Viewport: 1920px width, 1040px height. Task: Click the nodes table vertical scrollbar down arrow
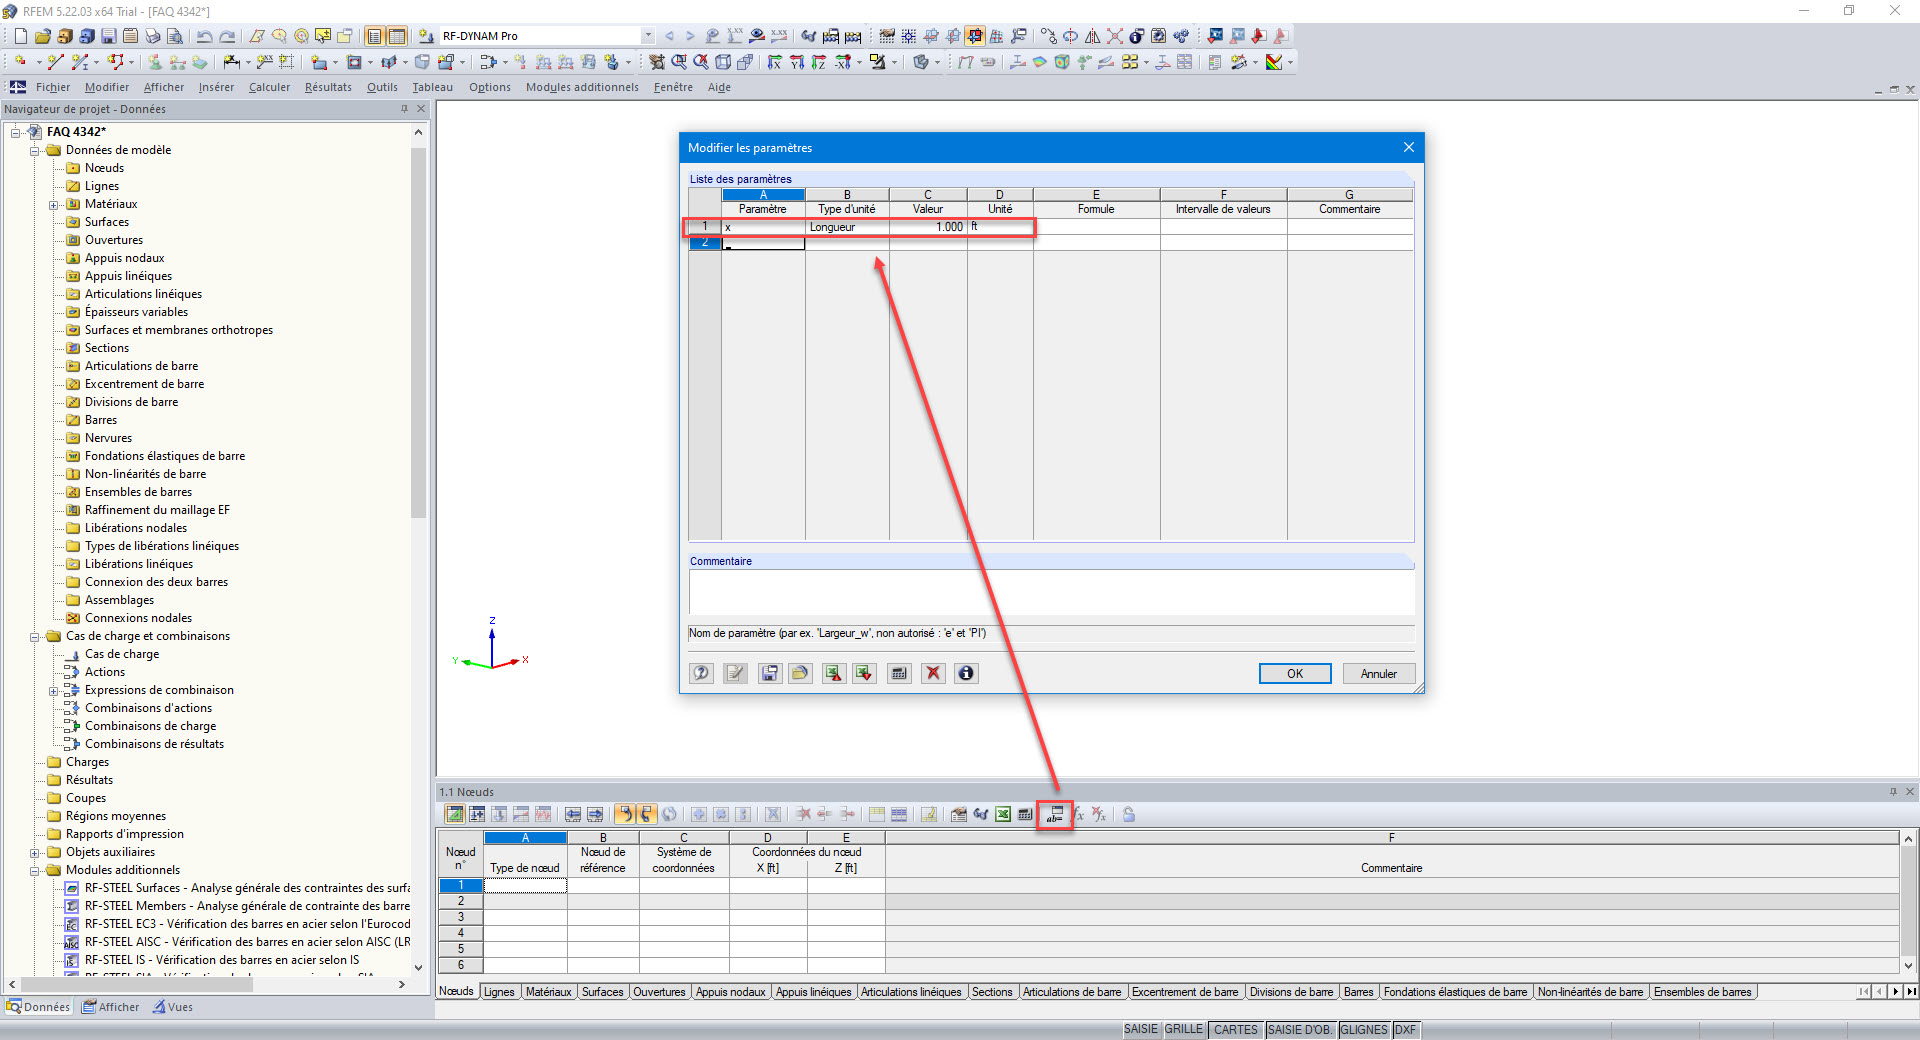coord(1908,966)
